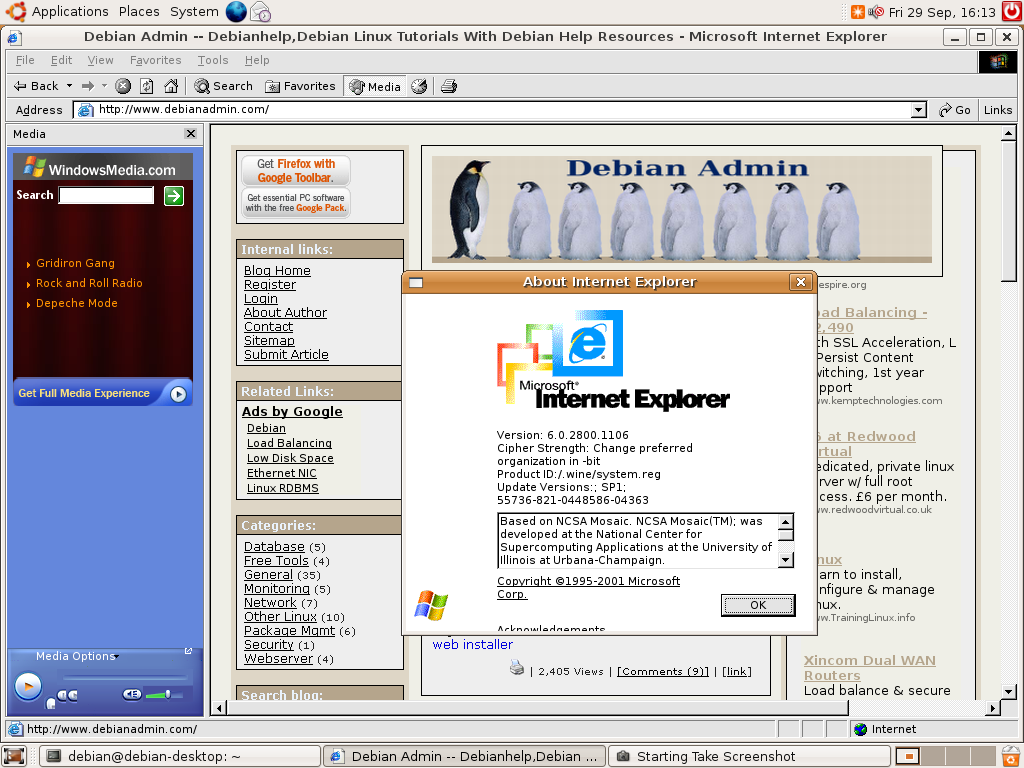Open the web installer link
1024x768 pixels.
coord(473,645)
